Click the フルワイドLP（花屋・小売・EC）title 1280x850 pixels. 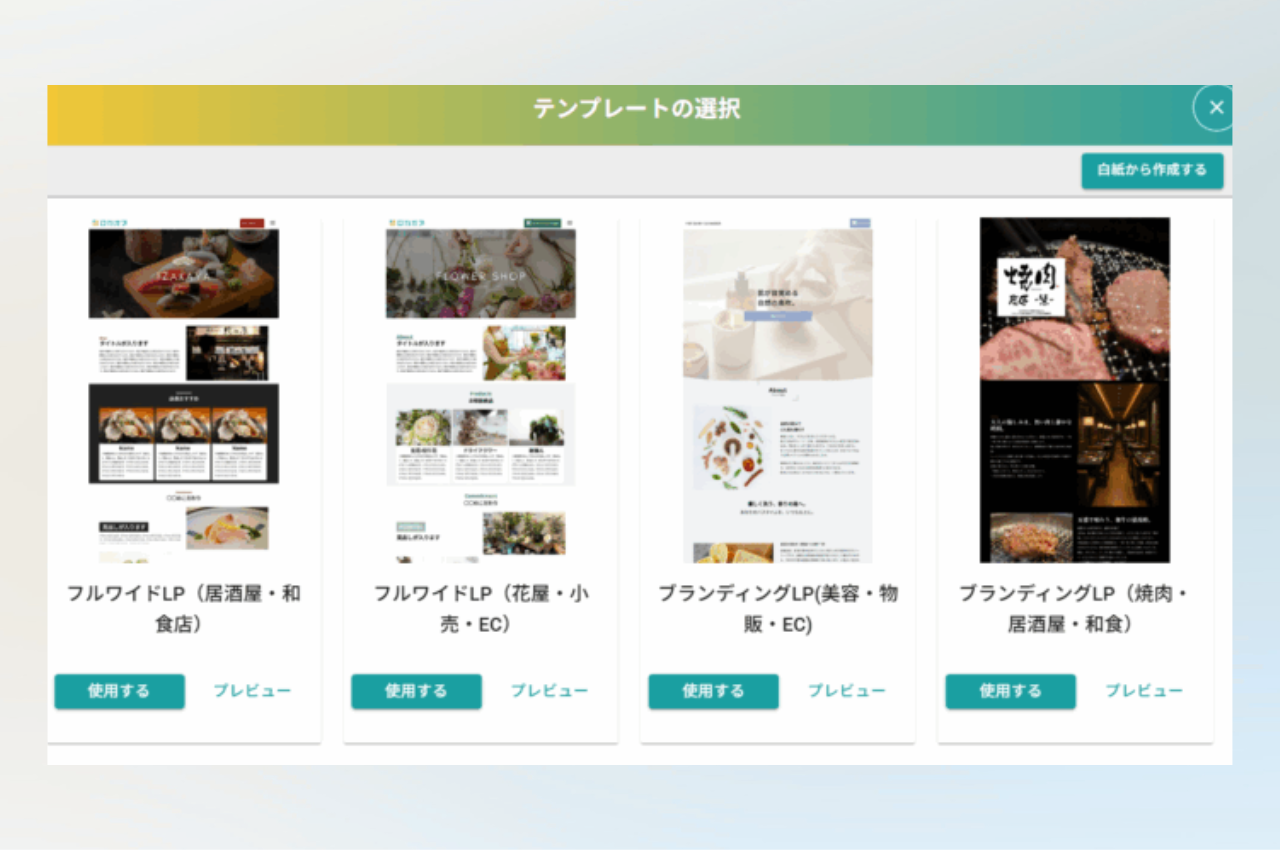(x=481, y=608)
